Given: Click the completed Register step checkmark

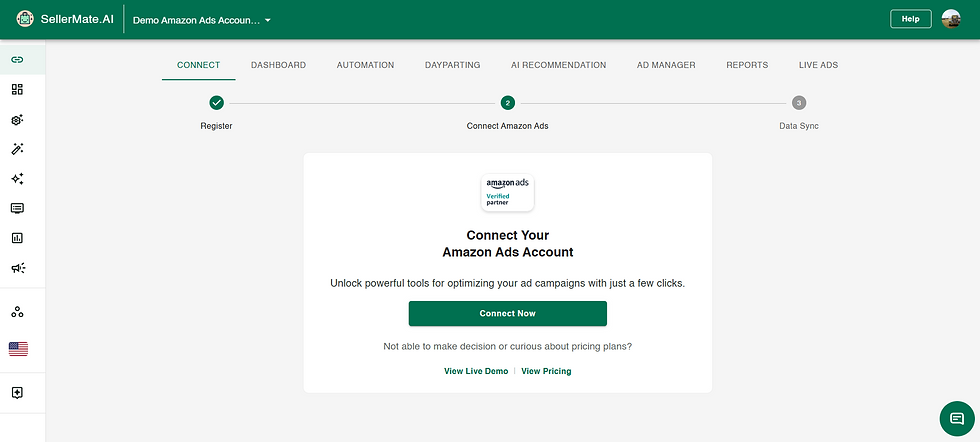Looking at the screenshot, I should pyautogui.click(x=216, y=103).
